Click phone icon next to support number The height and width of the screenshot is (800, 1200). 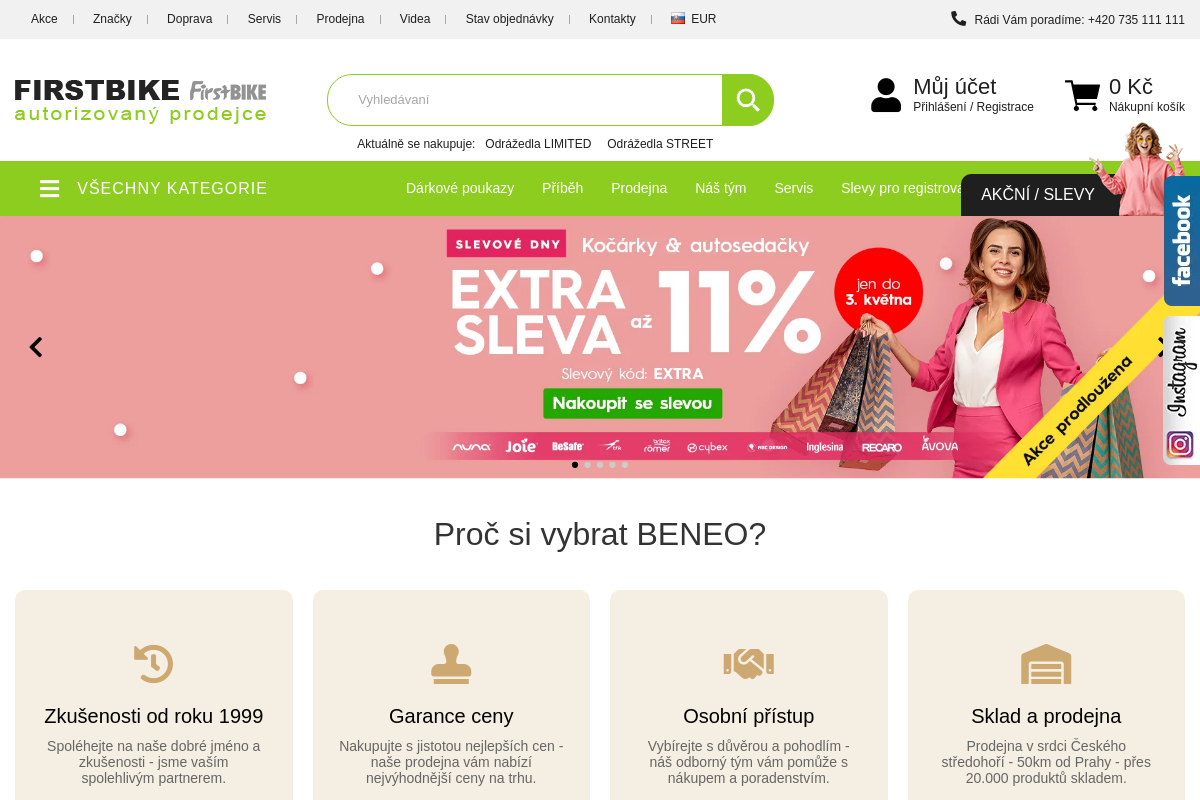958,18
